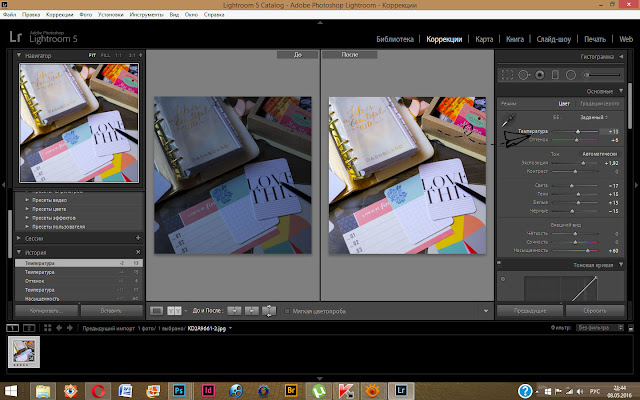Open white balance Заданный dropdown
This screenshot has height=400, width=640.
pyautogui.click(x=594, y=117)
